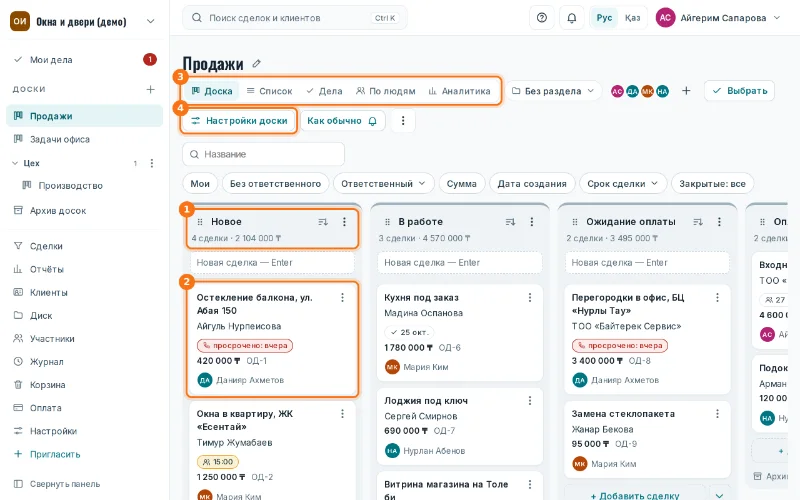Open the help question mark icon
Image resolution: width=800 pixels, height=500 pixels.
click(x=542, y=18)
